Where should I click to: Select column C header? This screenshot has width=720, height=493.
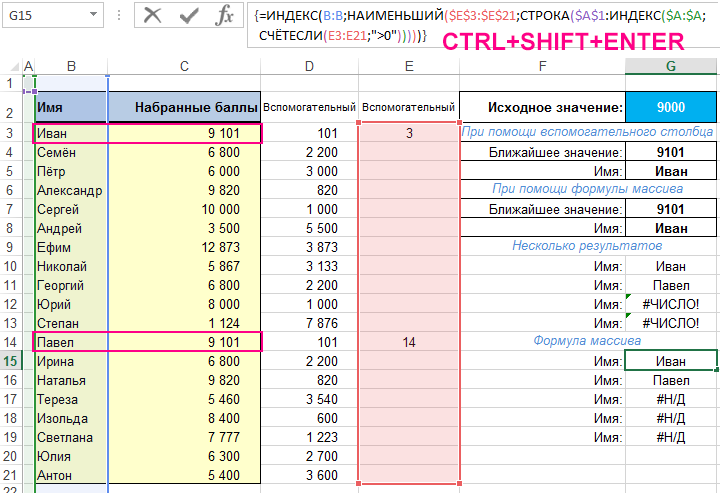pyautogui.click(x=184, y=66)
